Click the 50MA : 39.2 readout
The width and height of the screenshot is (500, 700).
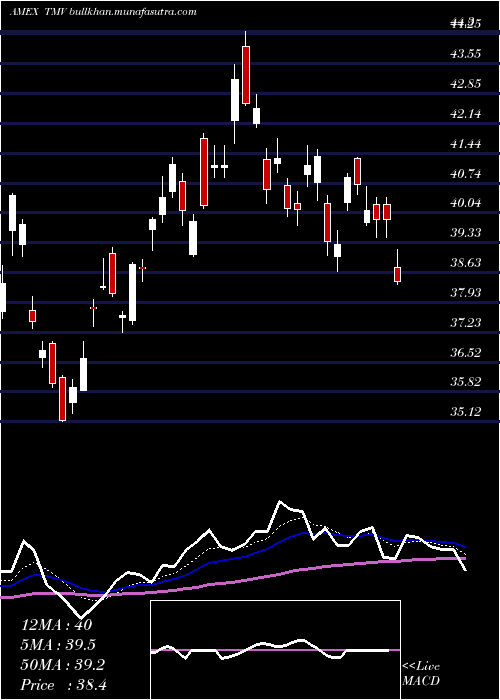pos(63,665)
